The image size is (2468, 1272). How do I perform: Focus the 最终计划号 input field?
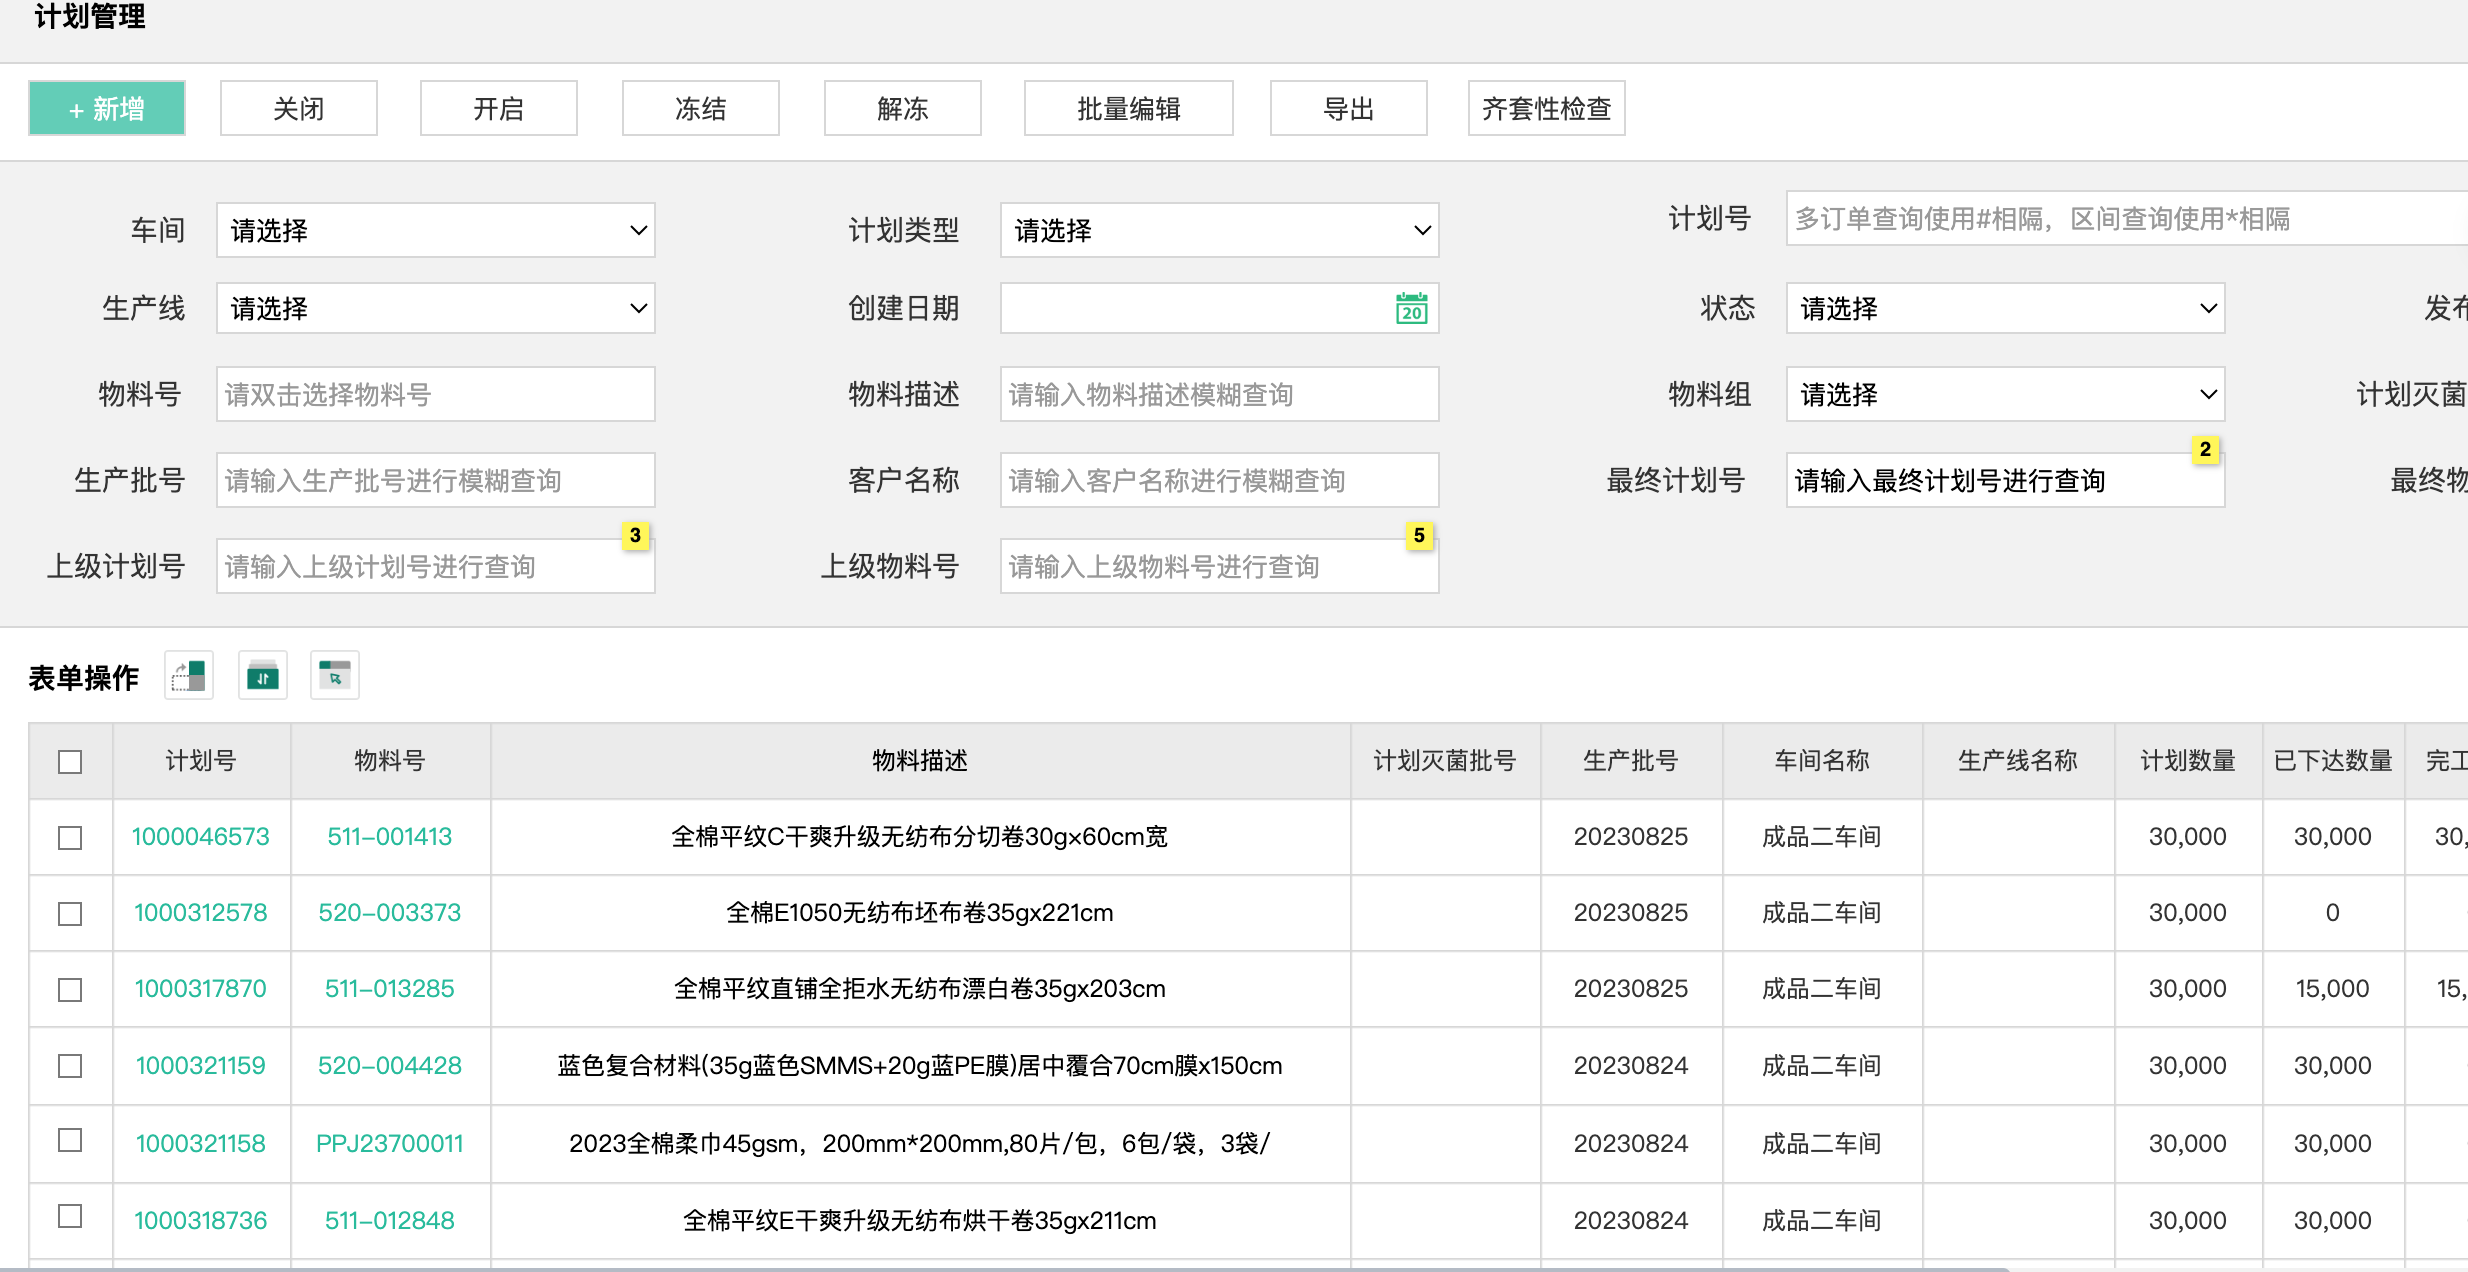(x=2006, y=480)
